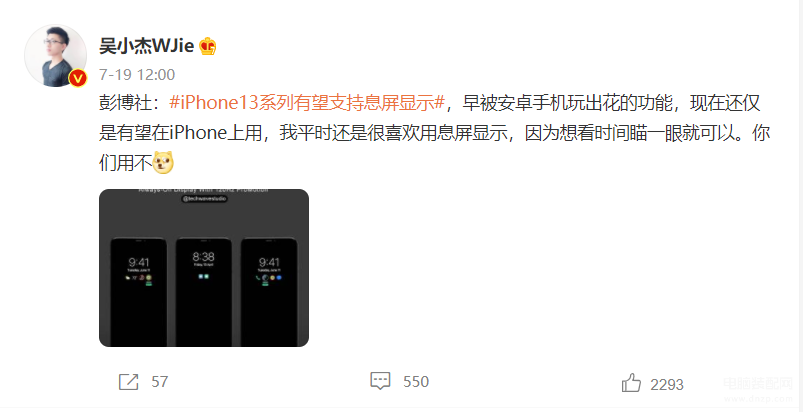Like the post with thumbs-up icon
Screen dimensions: 803x412
(631, 383)
